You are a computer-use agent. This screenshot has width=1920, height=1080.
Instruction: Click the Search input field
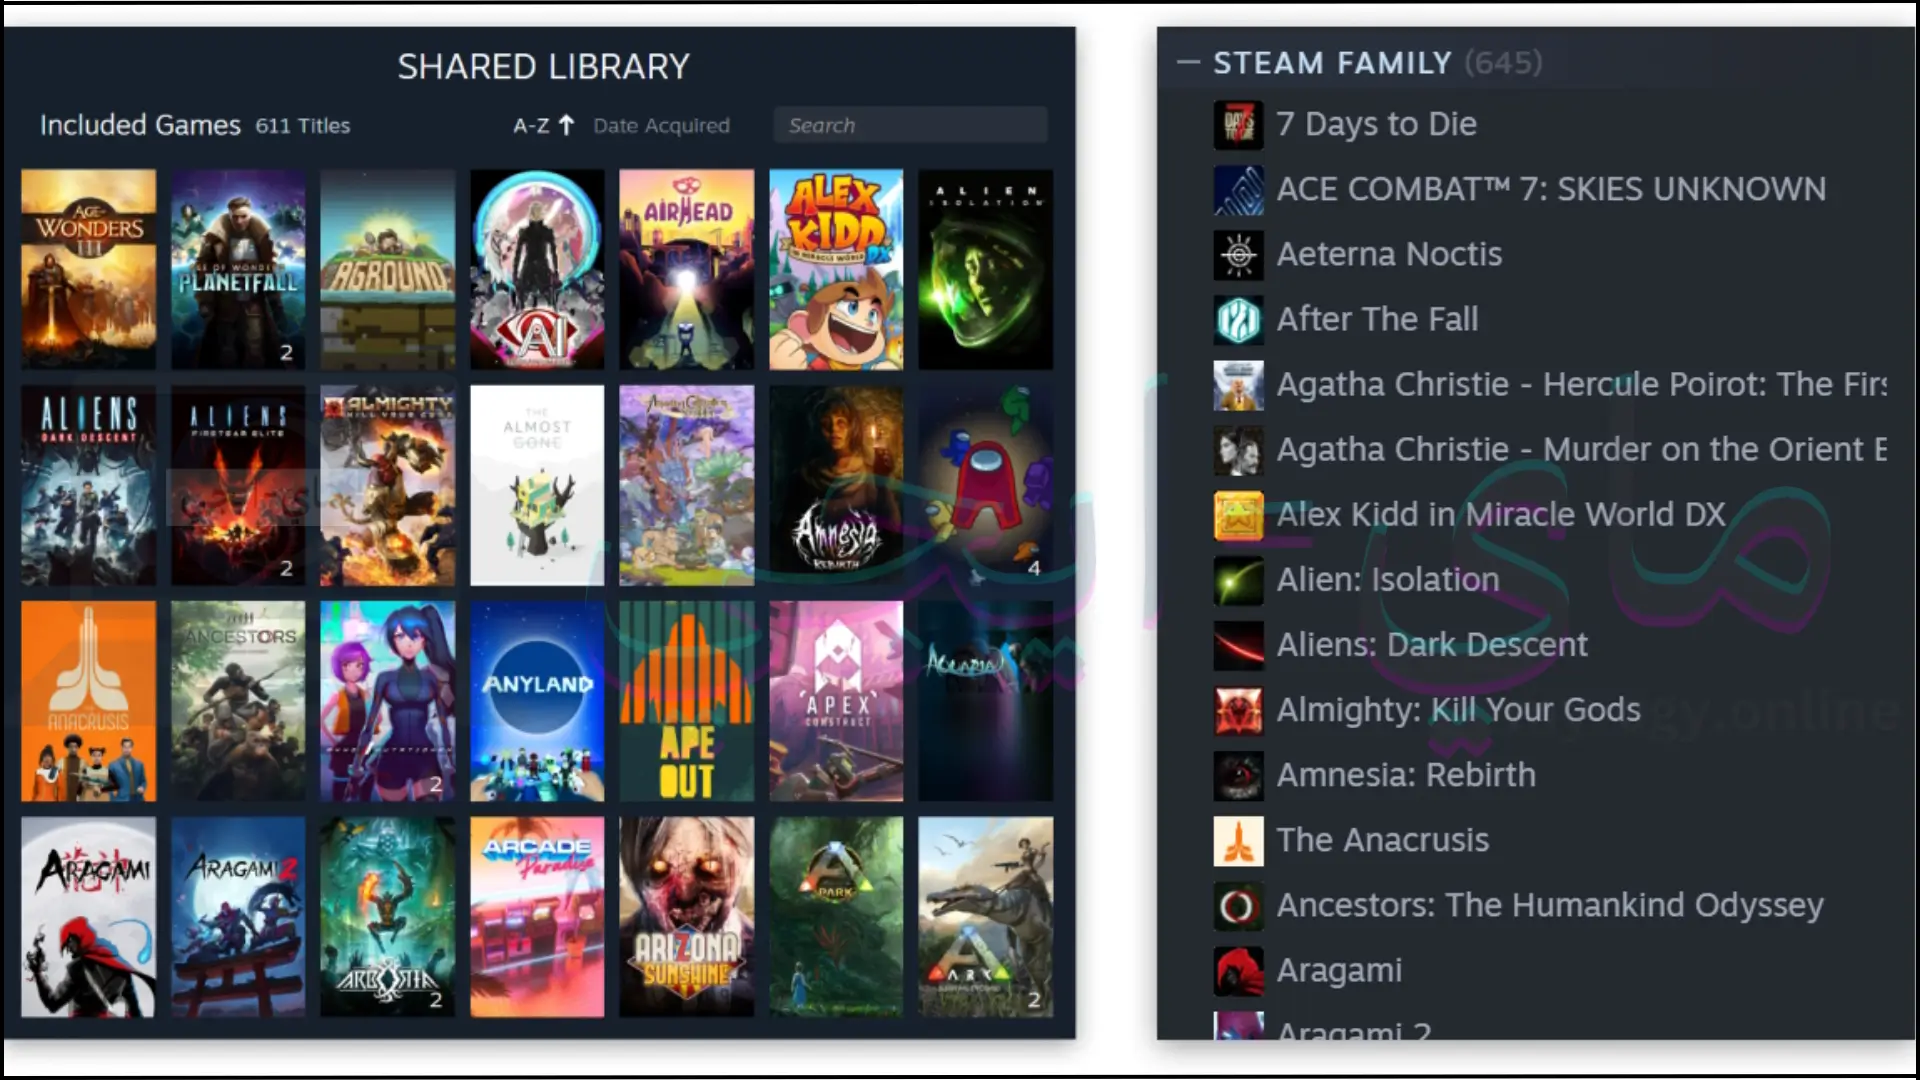click(x=914, y=124)
